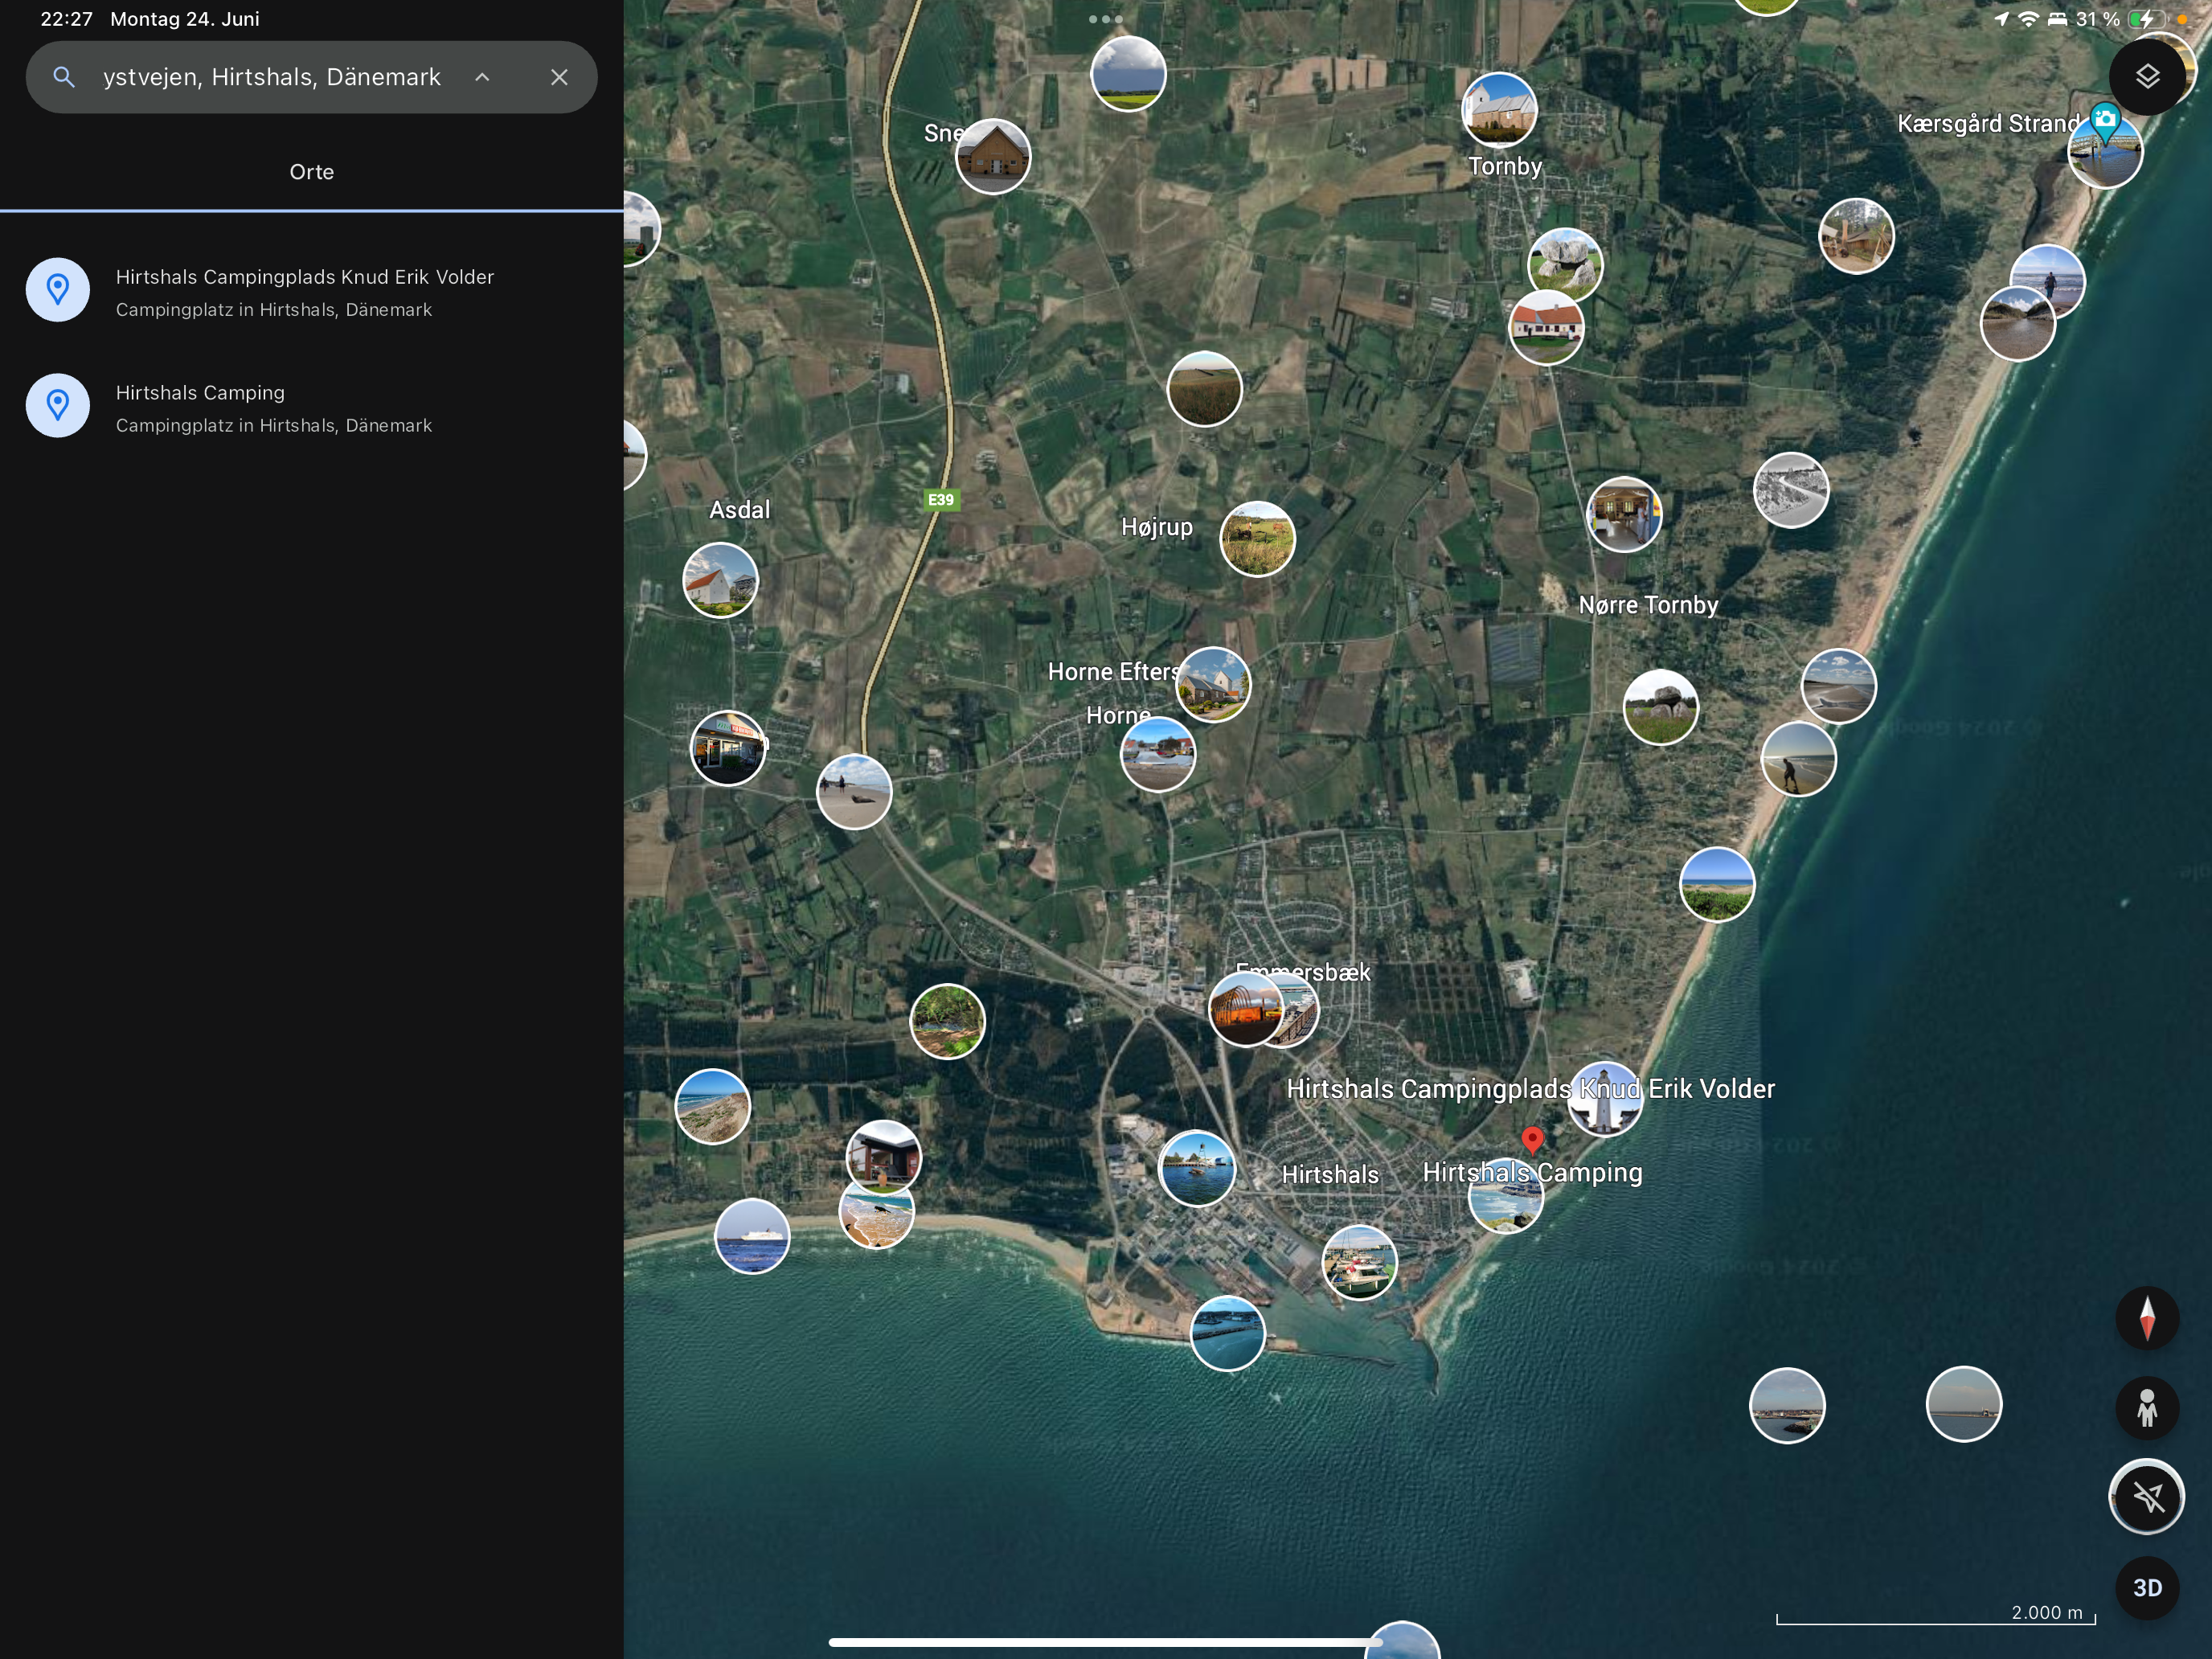Open Hirtshals Campingplads Knud Erik Volder result
This screenshot has width=2212, height=1659.
pyautogui.click(x=311, y=291)
